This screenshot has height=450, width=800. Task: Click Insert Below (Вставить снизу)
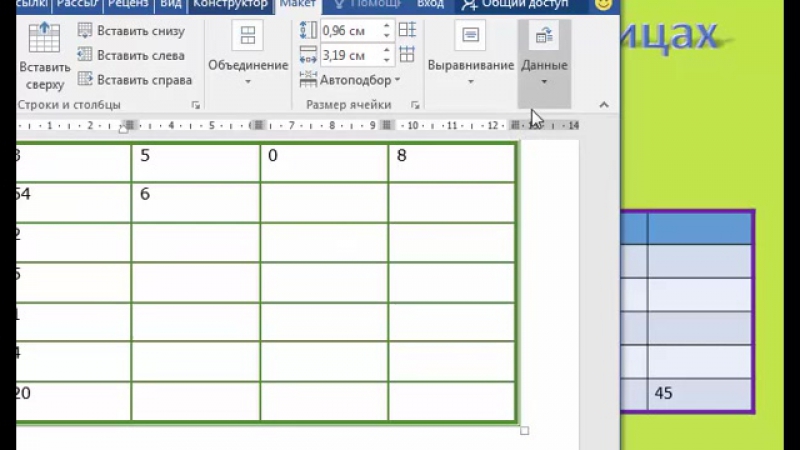(130, 31)
